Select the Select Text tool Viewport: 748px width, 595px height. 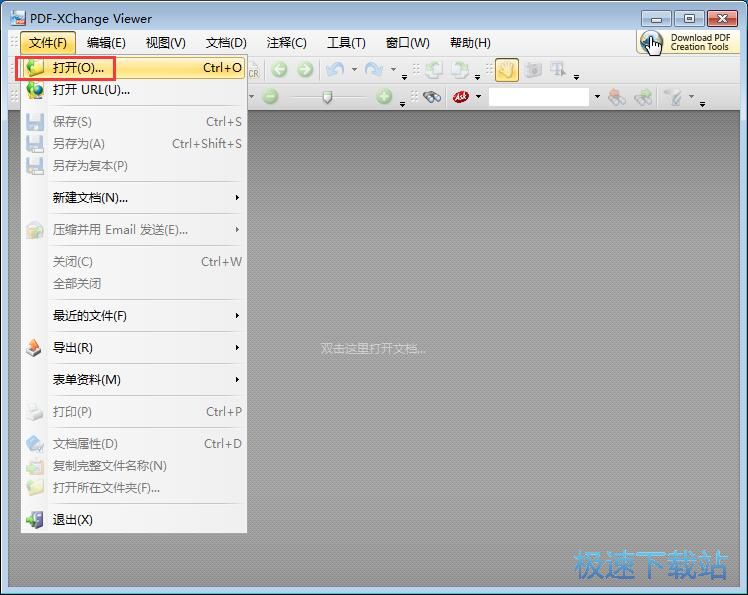558,70
